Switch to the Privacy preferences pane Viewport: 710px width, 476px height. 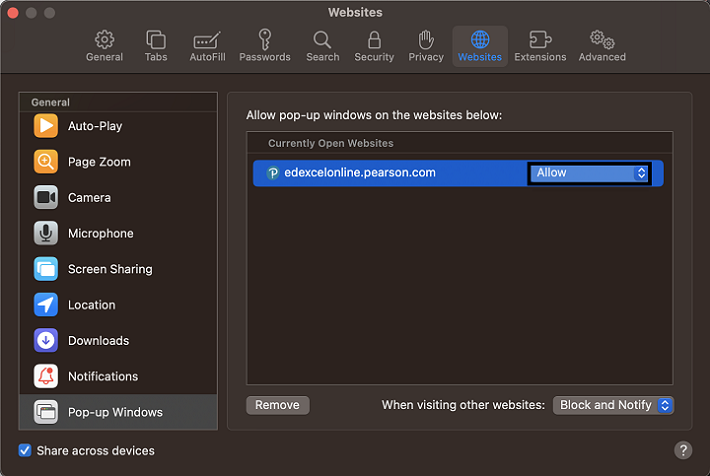click(x=426, y=46)
